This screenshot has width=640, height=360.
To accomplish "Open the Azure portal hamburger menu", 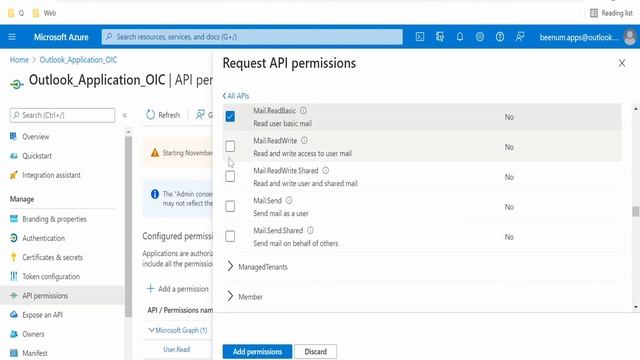I will click(x=12, y=37).
